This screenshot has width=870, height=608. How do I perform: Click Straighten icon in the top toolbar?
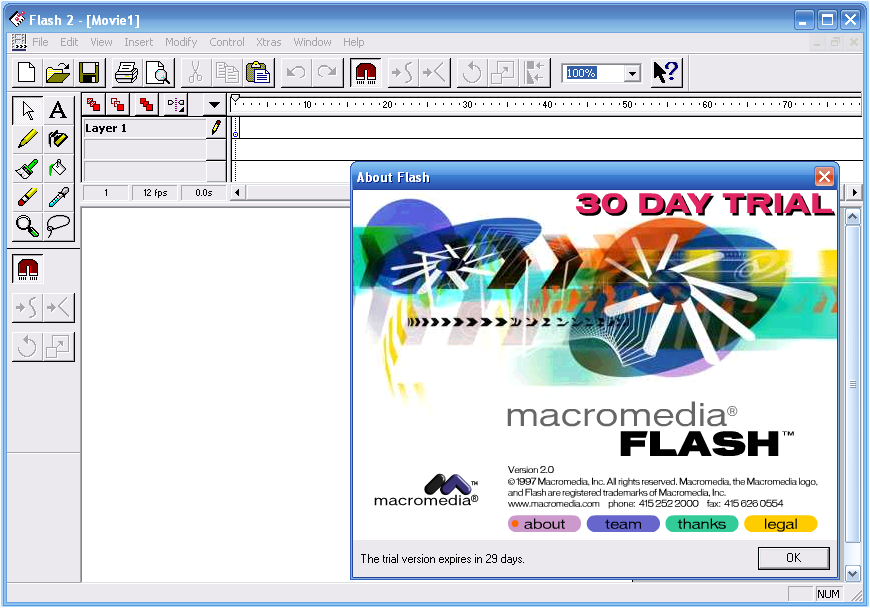434,73
